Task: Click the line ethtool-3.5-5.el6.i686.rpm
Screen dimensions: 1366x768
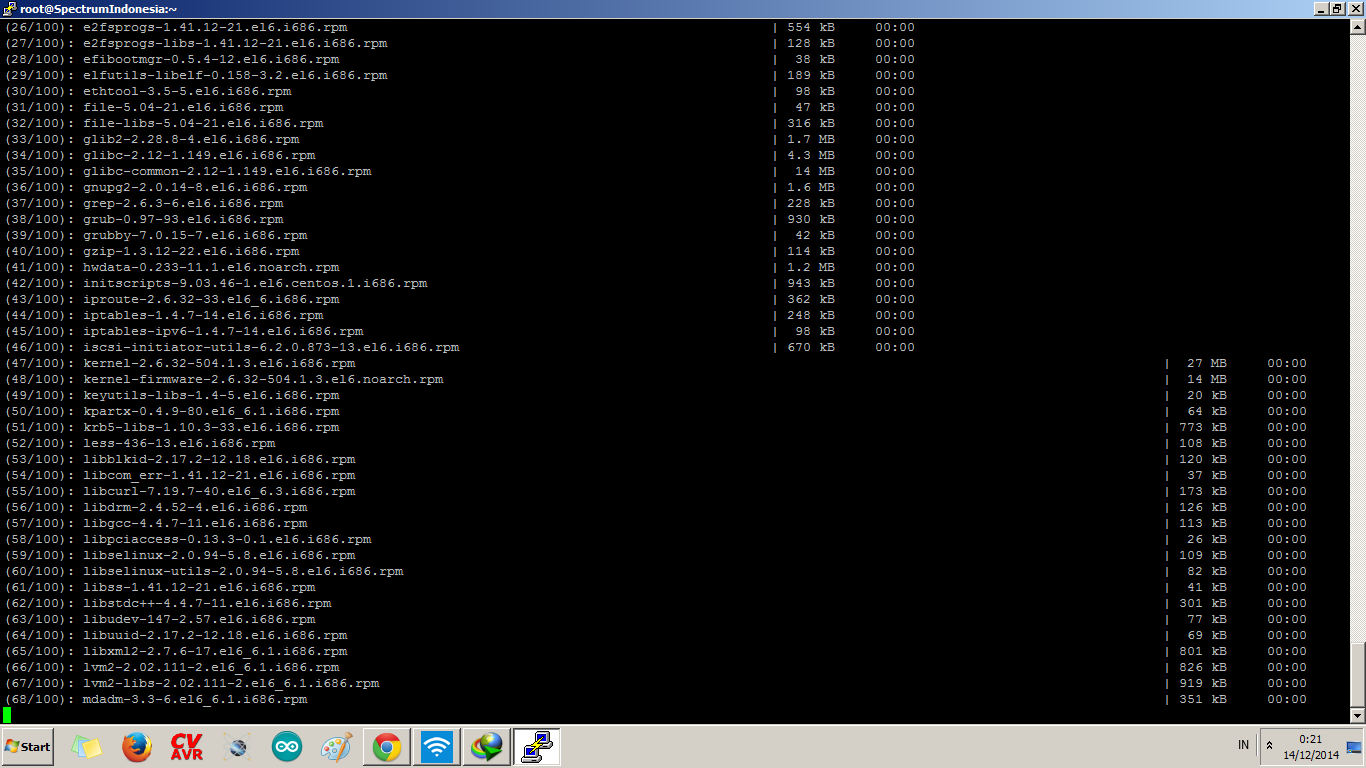Action: click(187, 92)
